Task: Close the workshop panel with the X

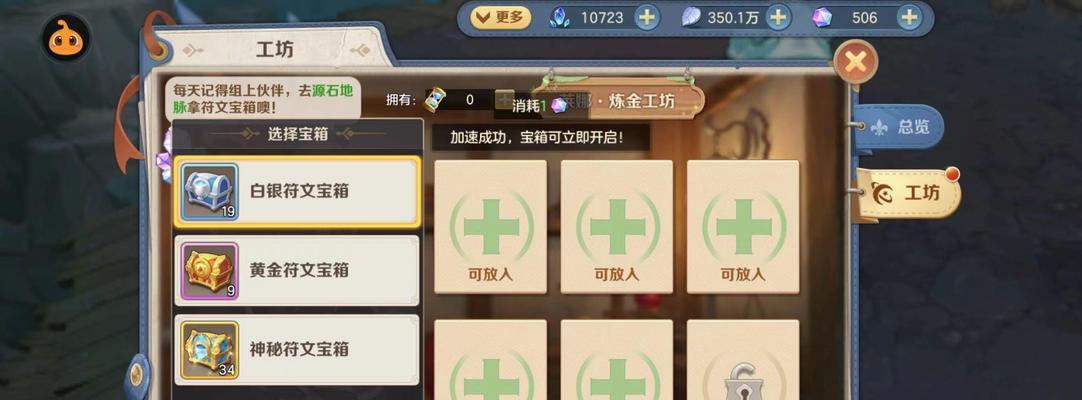Action: [856, 62]
